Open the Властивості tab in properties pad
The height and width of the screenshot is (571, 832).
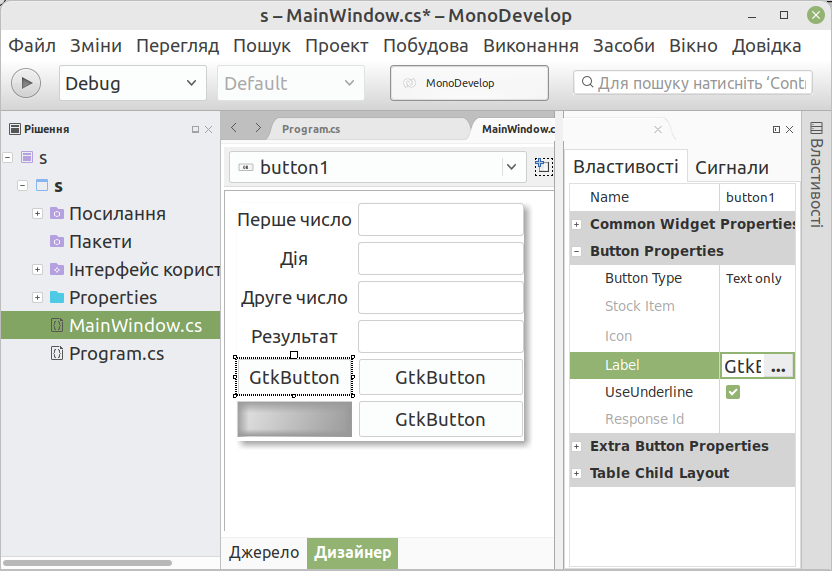tap(626, 167)
